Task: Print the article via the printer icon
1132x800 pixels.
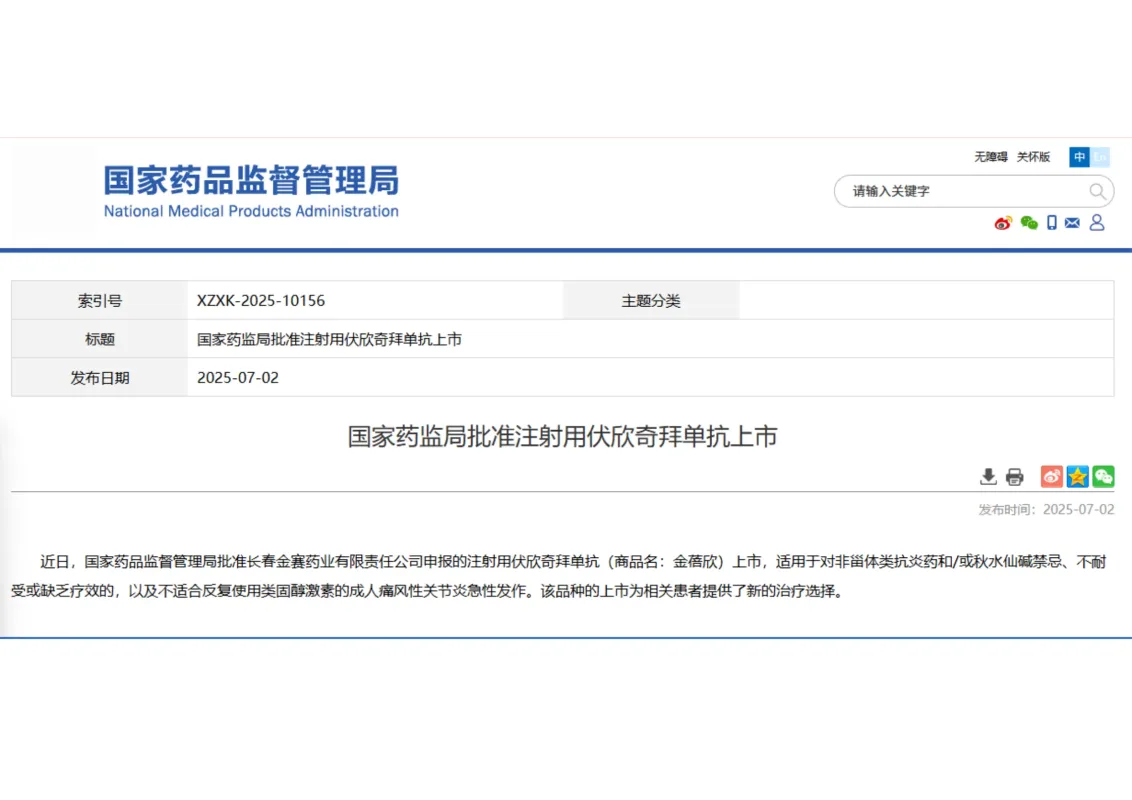Action: point(1015,477)
